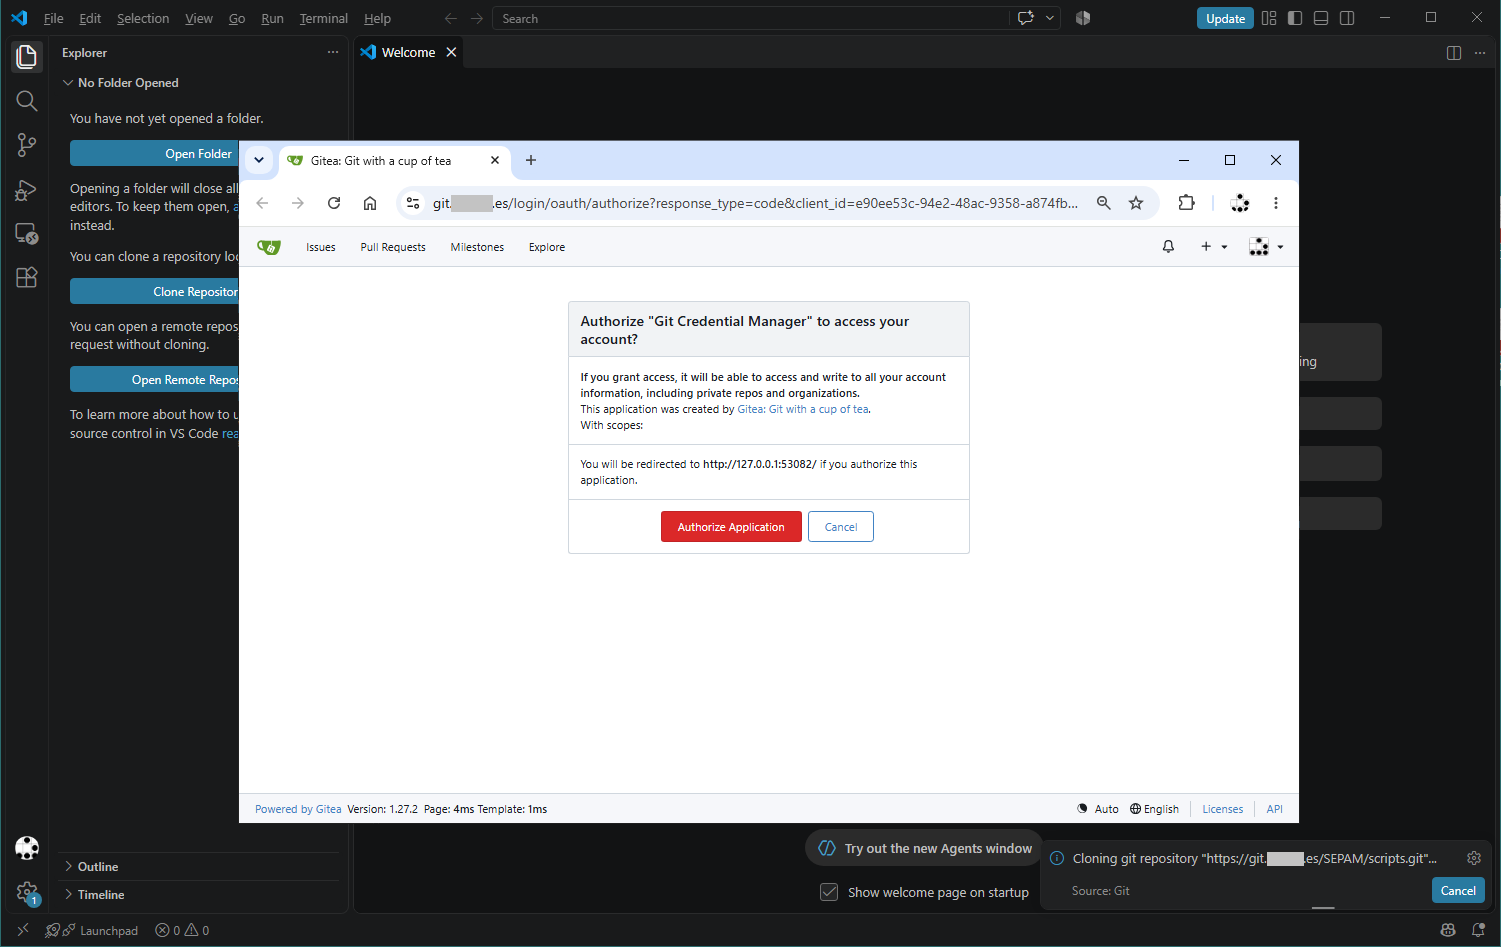Open browser tab search dropdown
This screenshot has height=947, width=1501.
tap(259, 160)
